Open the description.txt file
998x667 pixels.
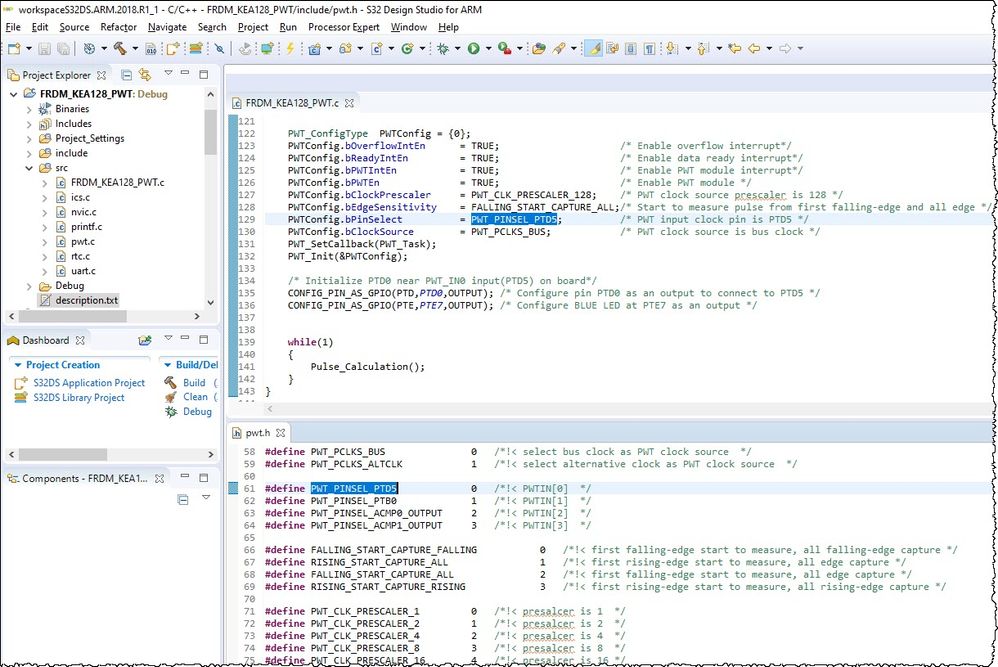coord(86,300)
